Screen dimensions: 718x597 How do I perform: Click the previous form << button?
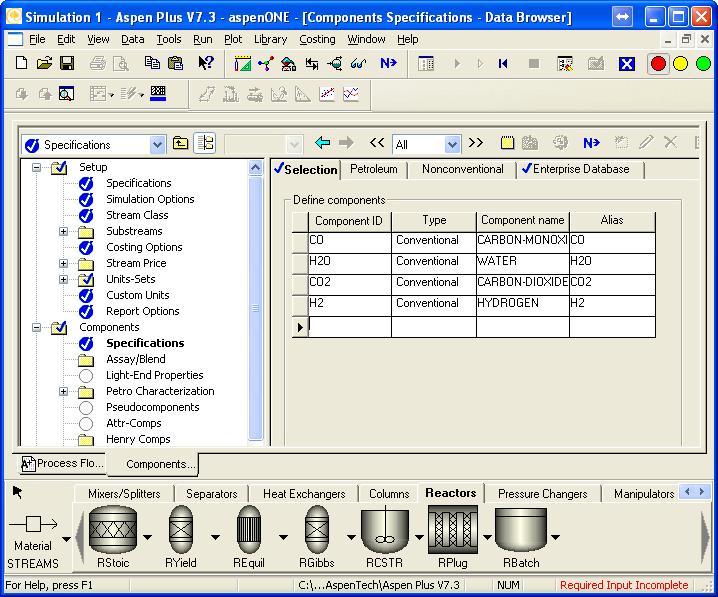377,143
